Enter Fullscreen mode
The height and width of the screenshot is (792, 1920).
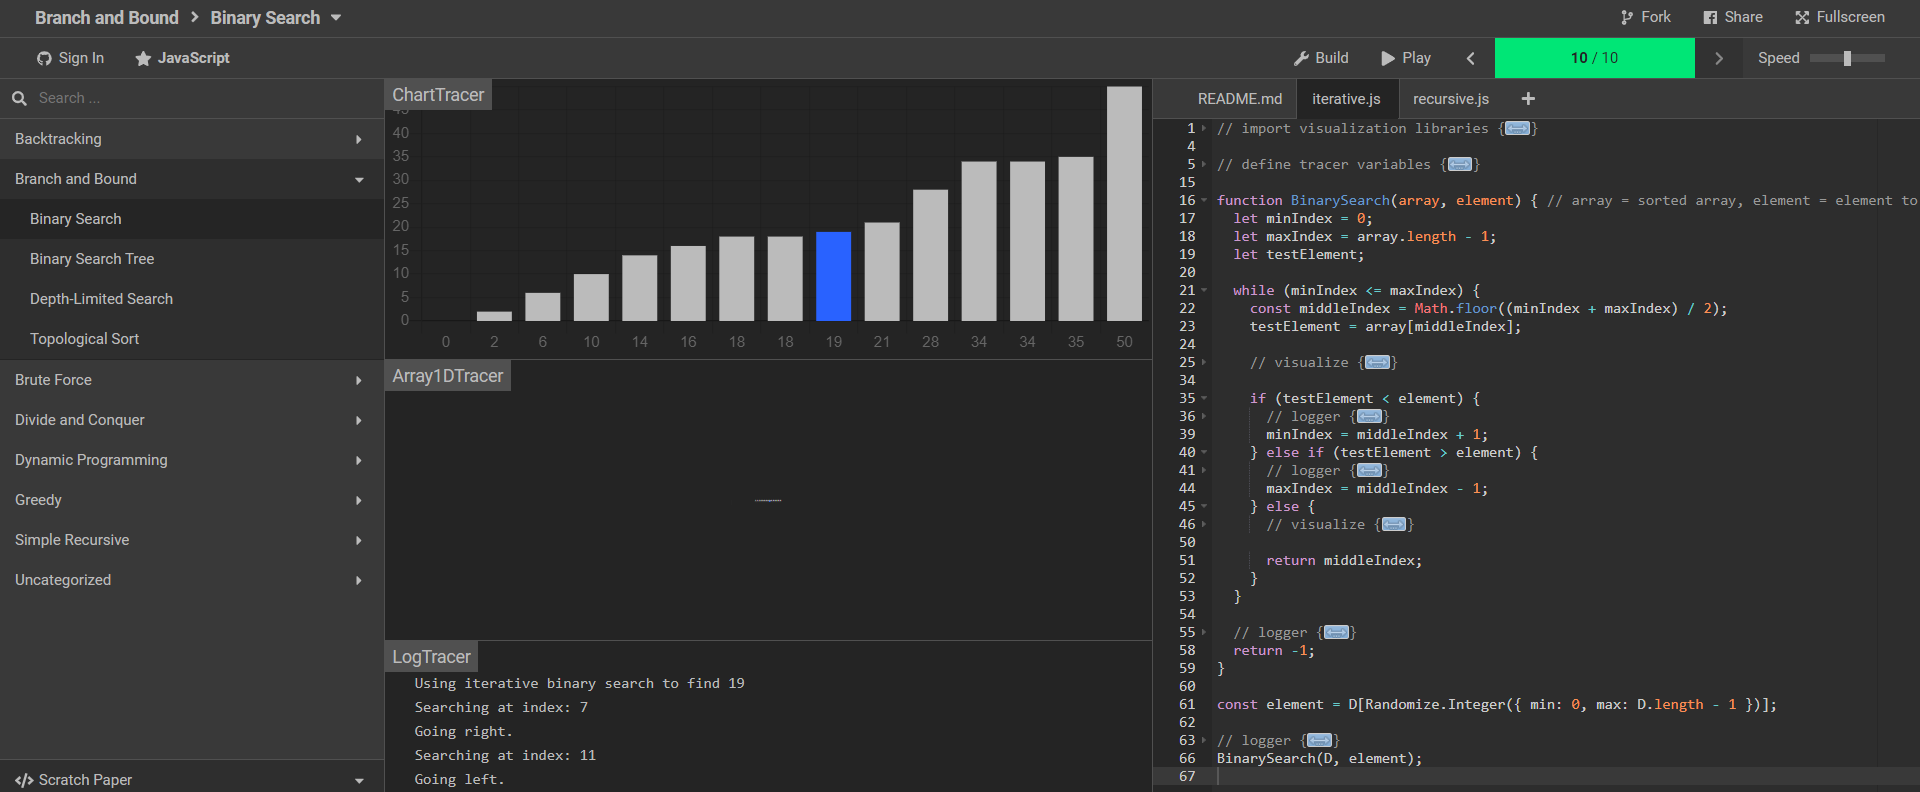(x=1839, y=17)
